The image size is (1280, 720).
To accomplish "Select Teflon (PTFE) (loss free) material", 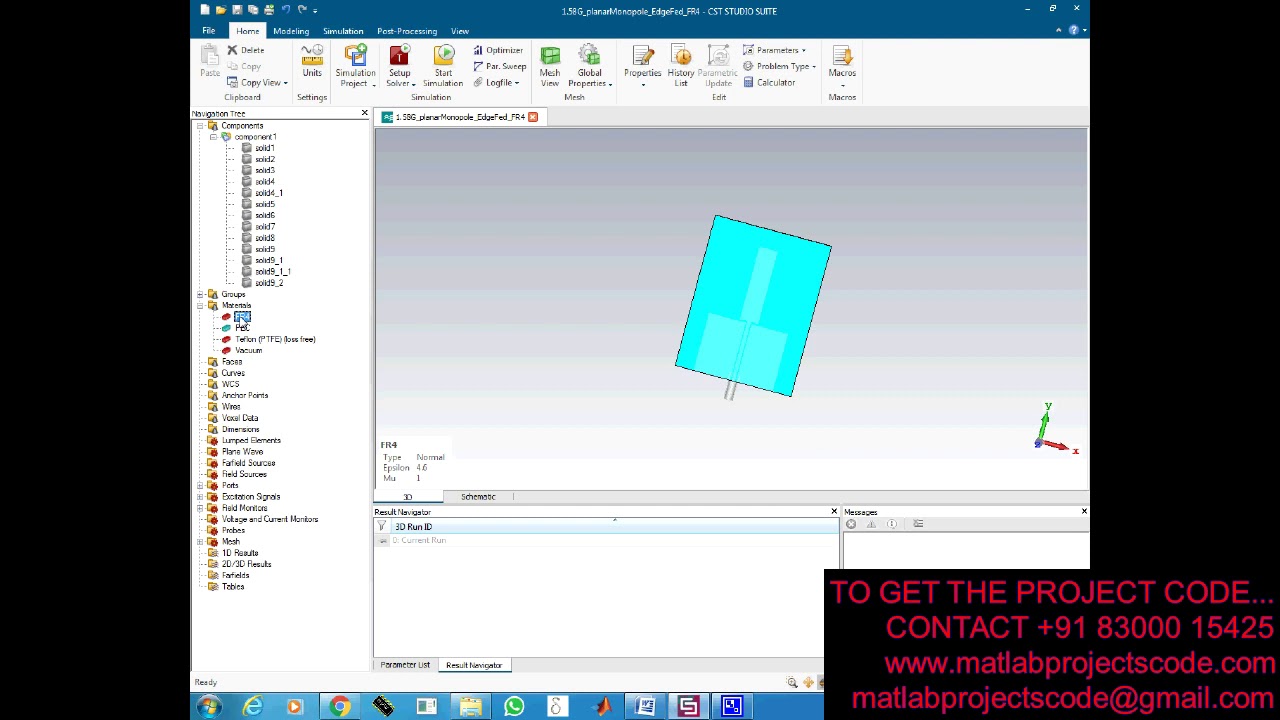I will 275,339.
